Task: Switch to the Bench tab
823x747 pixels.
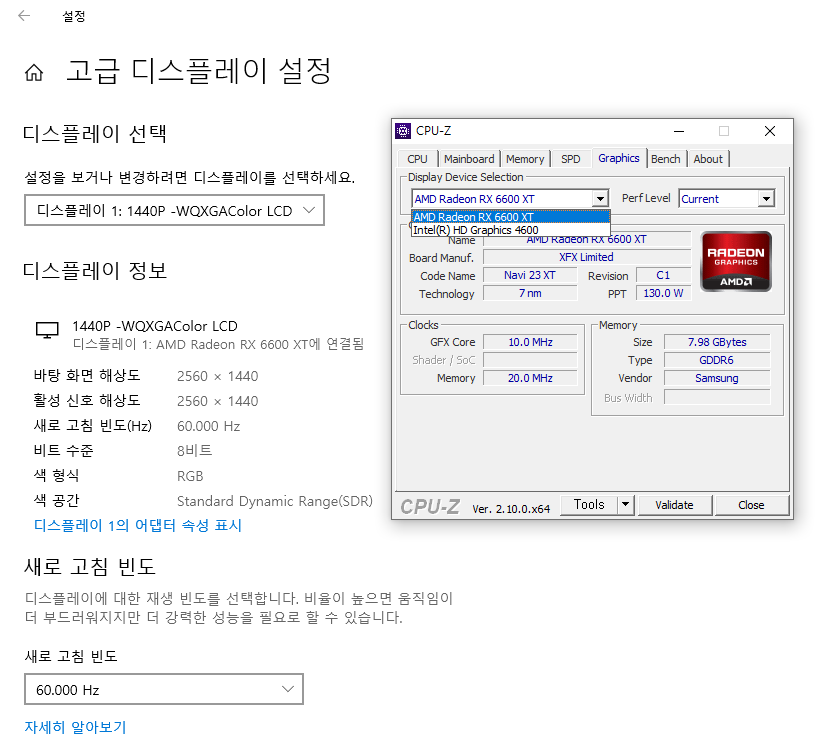Action: pyautogui.click(x=666, y=159)
